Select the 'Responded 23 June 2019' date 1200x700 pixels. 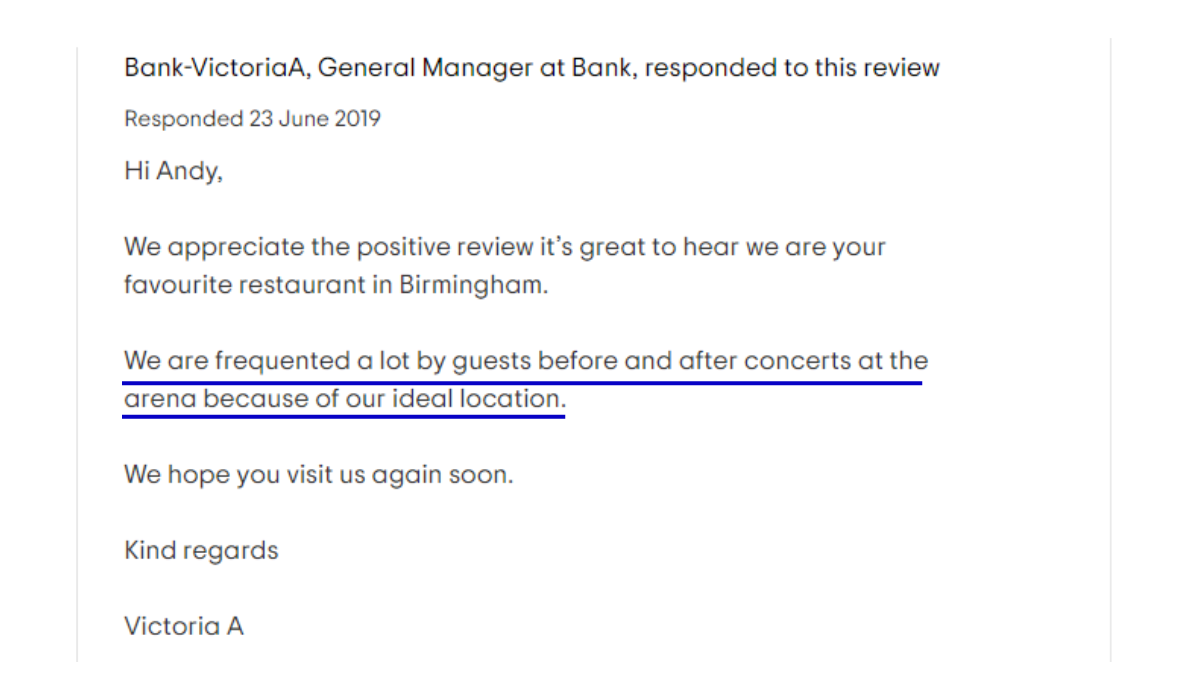coord(252,119)
